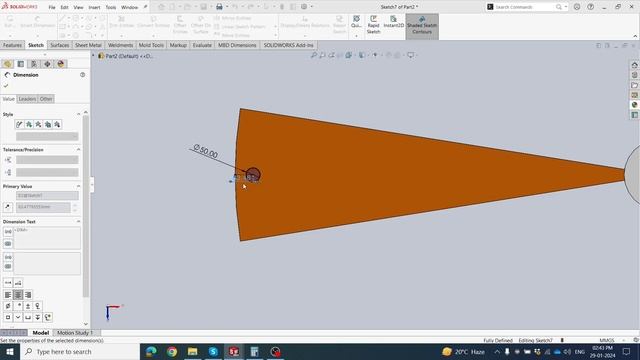Click the Save Style icon
The height and width of the screenshot is (360, 640).
[x=48, y=124]
